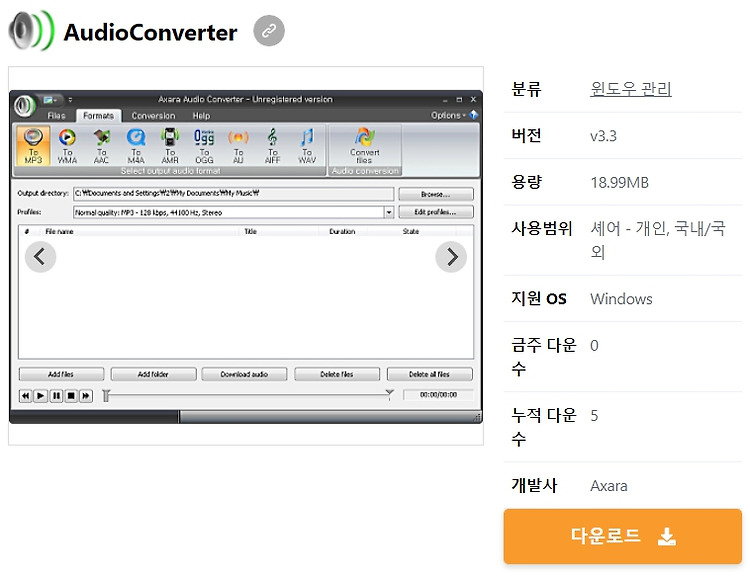Click the Output directory path field
This screenshot has width=750, height=577.
coord(233,193)
